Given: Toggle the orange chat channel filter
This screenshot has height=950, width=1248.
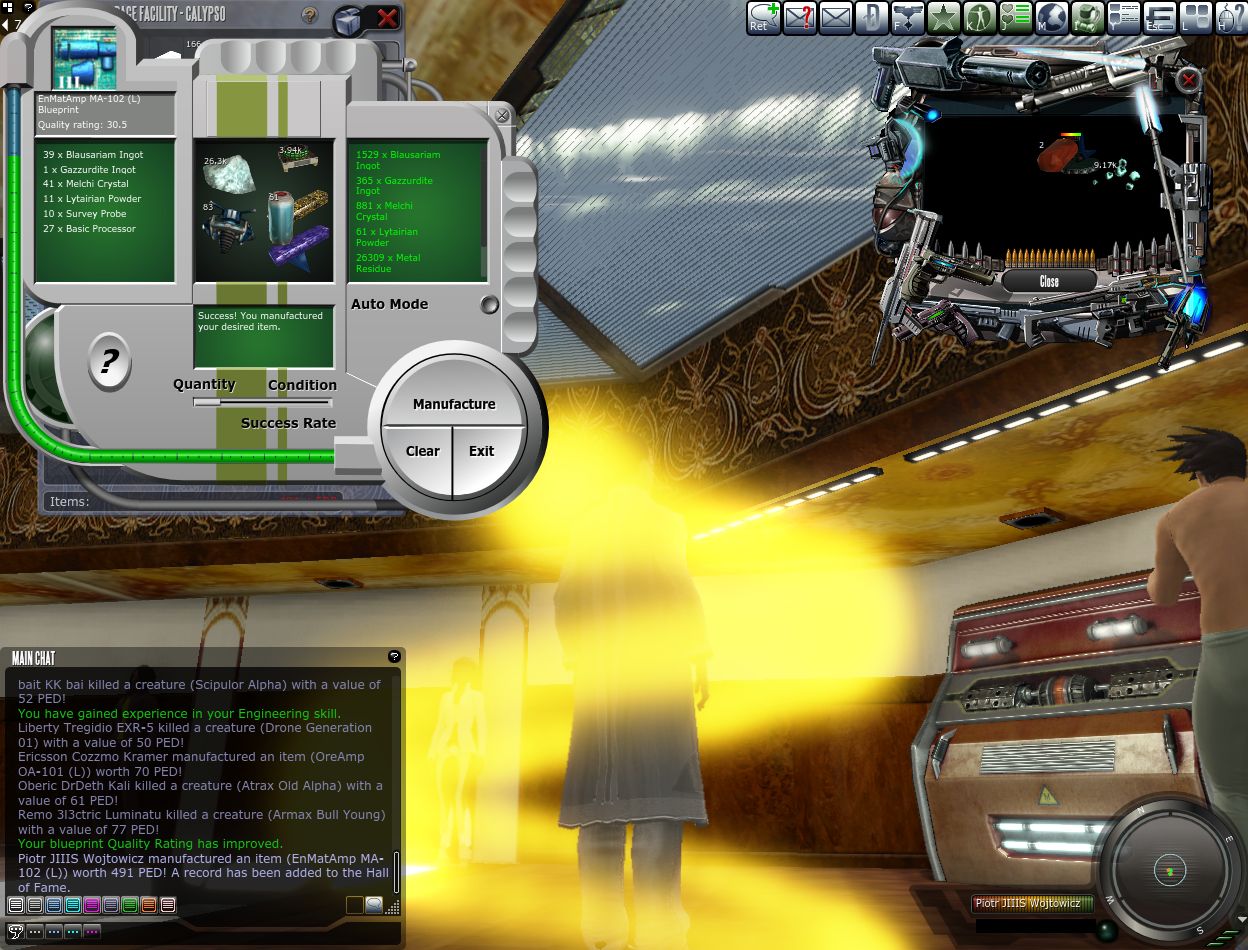Looking at the screenshot, I should 149,905.
